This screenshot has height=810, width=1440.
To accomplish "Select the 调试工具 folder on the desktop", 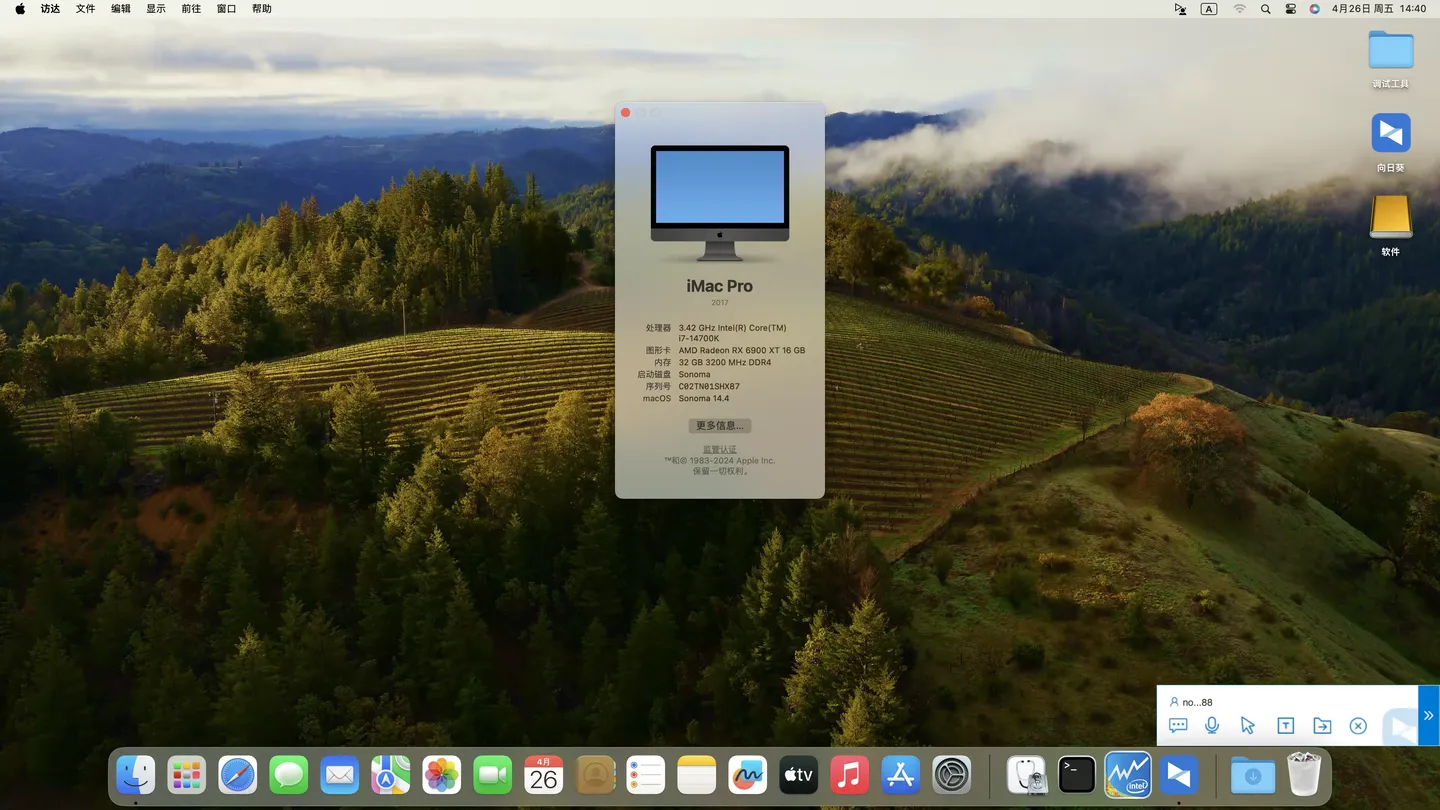I will tap(1390, 52).
